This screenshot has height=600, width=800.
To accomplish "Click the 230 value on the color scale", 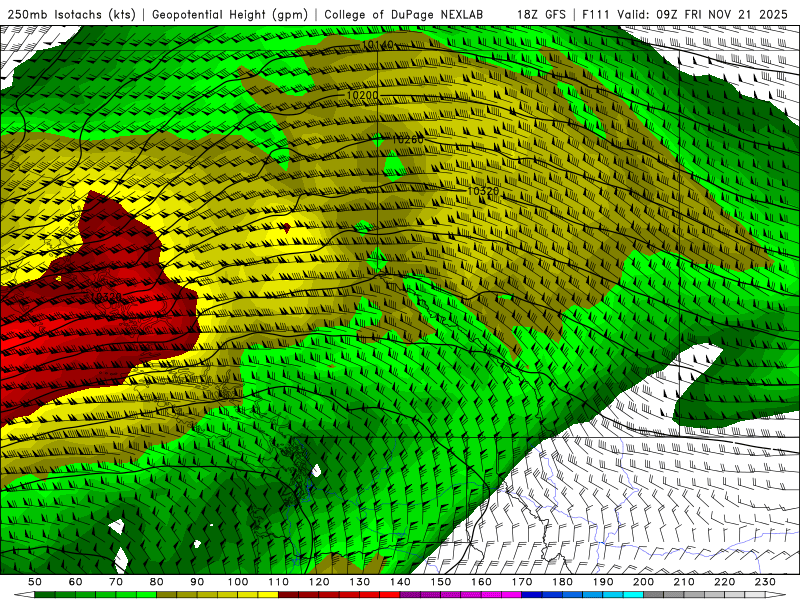I will (765, 582).
